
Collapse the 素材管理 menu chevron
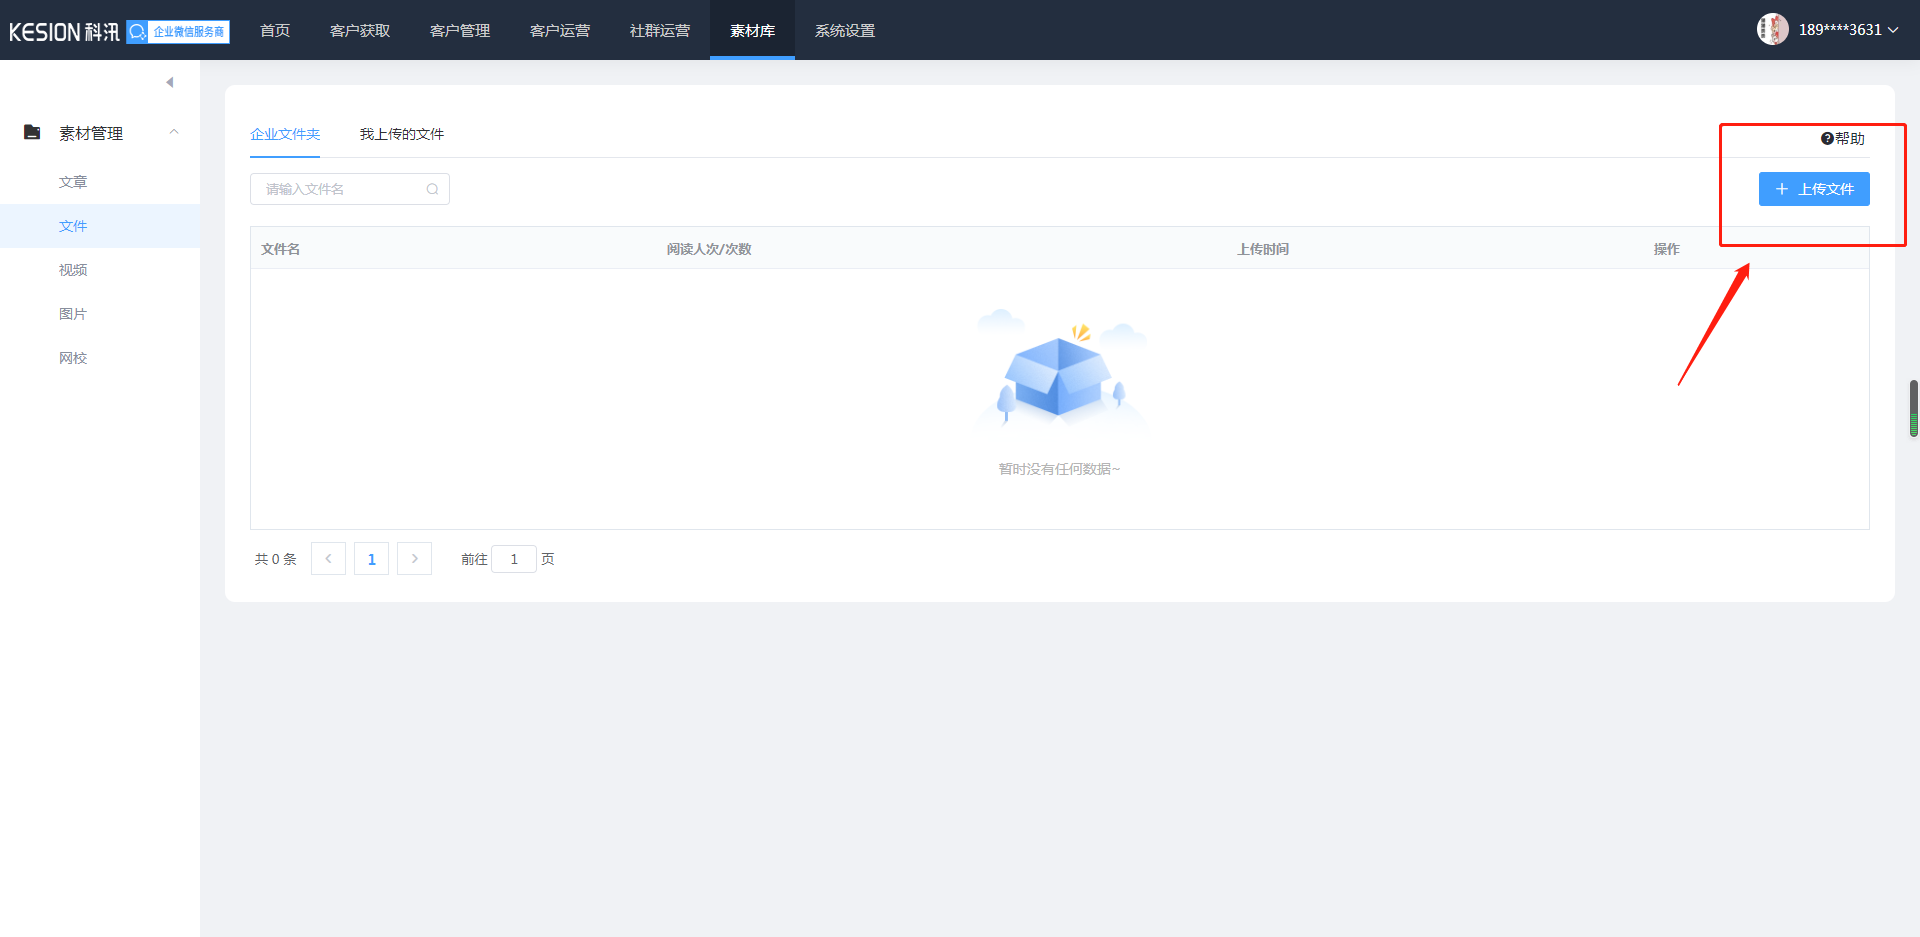point(174,132)
